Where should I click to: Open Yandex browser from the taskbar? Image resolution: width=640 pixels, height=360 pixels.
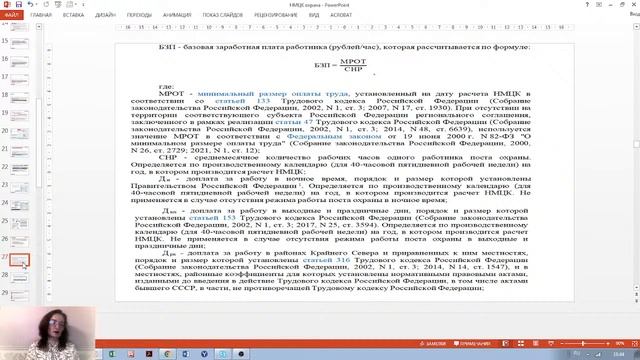(204, 354)
